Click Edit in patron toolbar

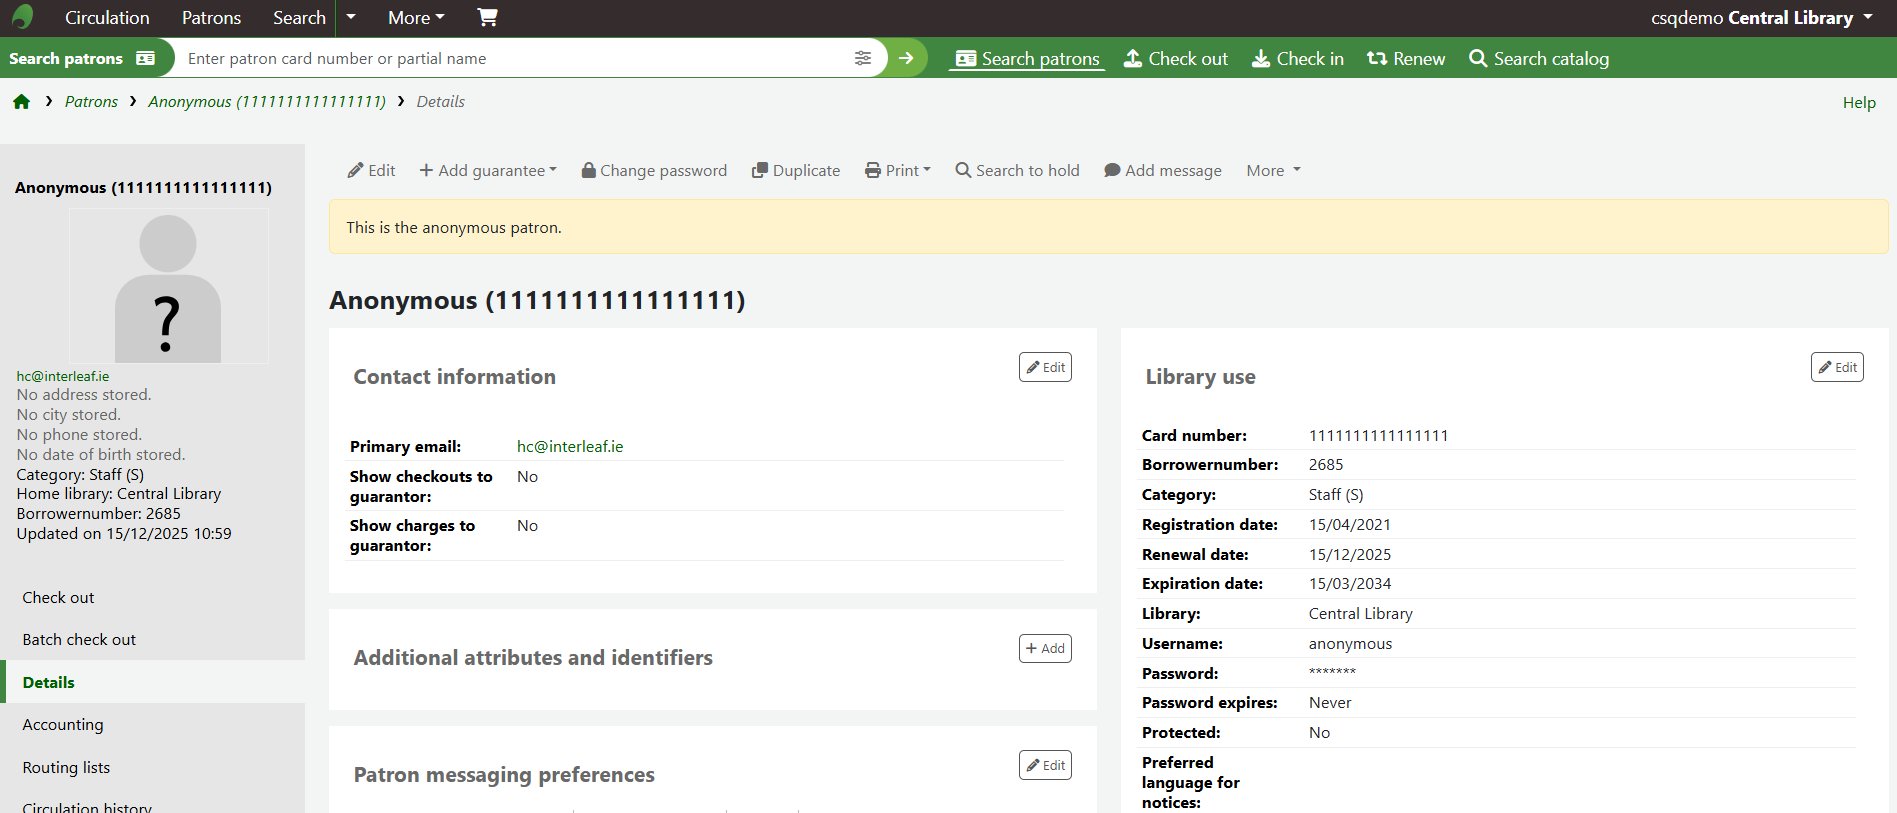click(x=372, y=170)
